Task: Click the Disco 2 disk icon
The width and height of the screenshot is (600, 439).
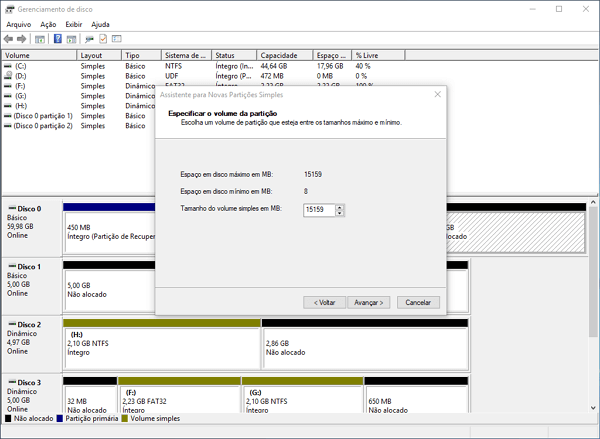Action: pos(11,325)
